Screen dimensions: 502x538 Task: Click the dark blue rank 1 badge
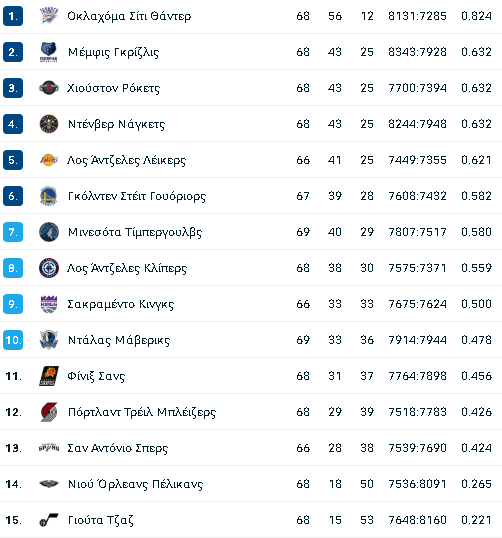[x=13, y=16]
